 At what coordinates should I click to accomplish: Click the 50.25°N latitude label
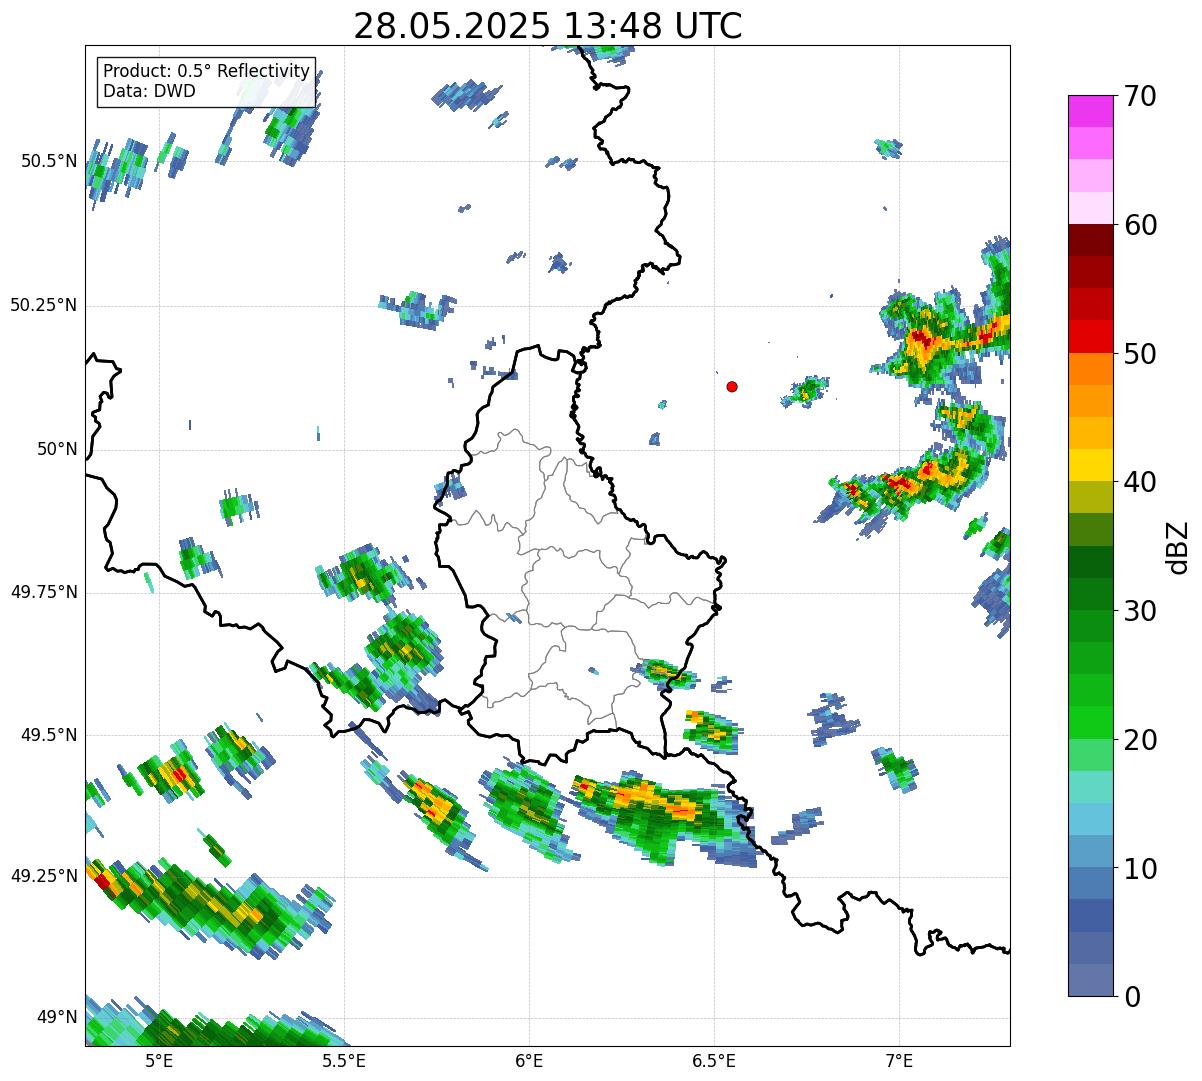point(44,305)
